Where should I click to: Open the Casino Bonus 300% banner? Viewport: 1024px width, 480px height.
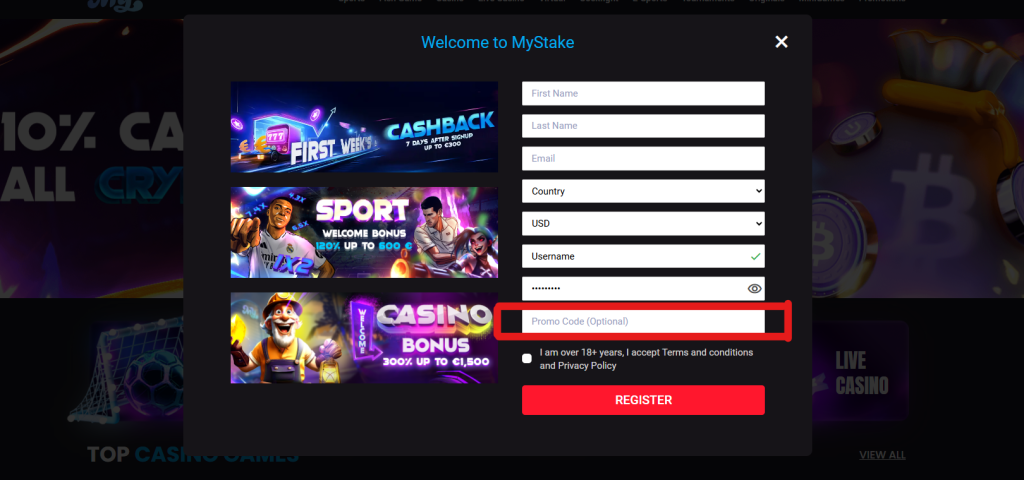tap(364, 338)
